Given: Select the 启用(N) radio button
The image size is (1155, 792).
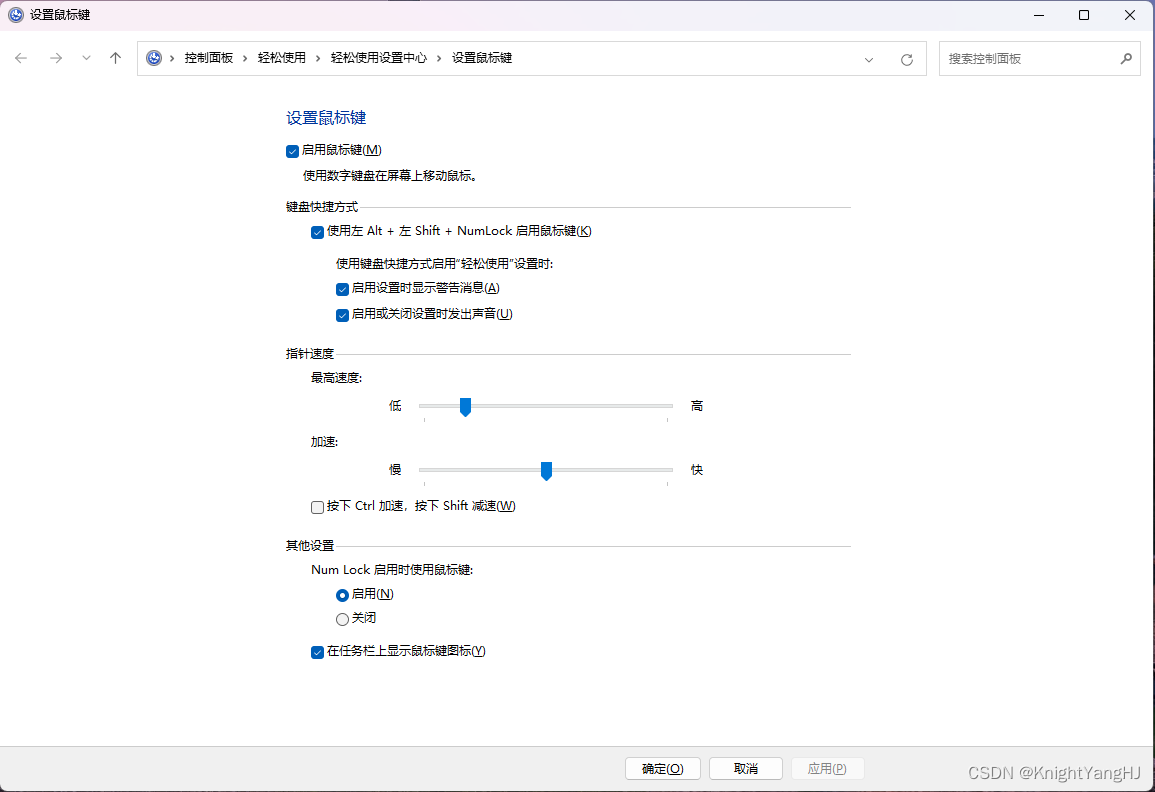Looking at the screenshot, I should tap(342, 595).
